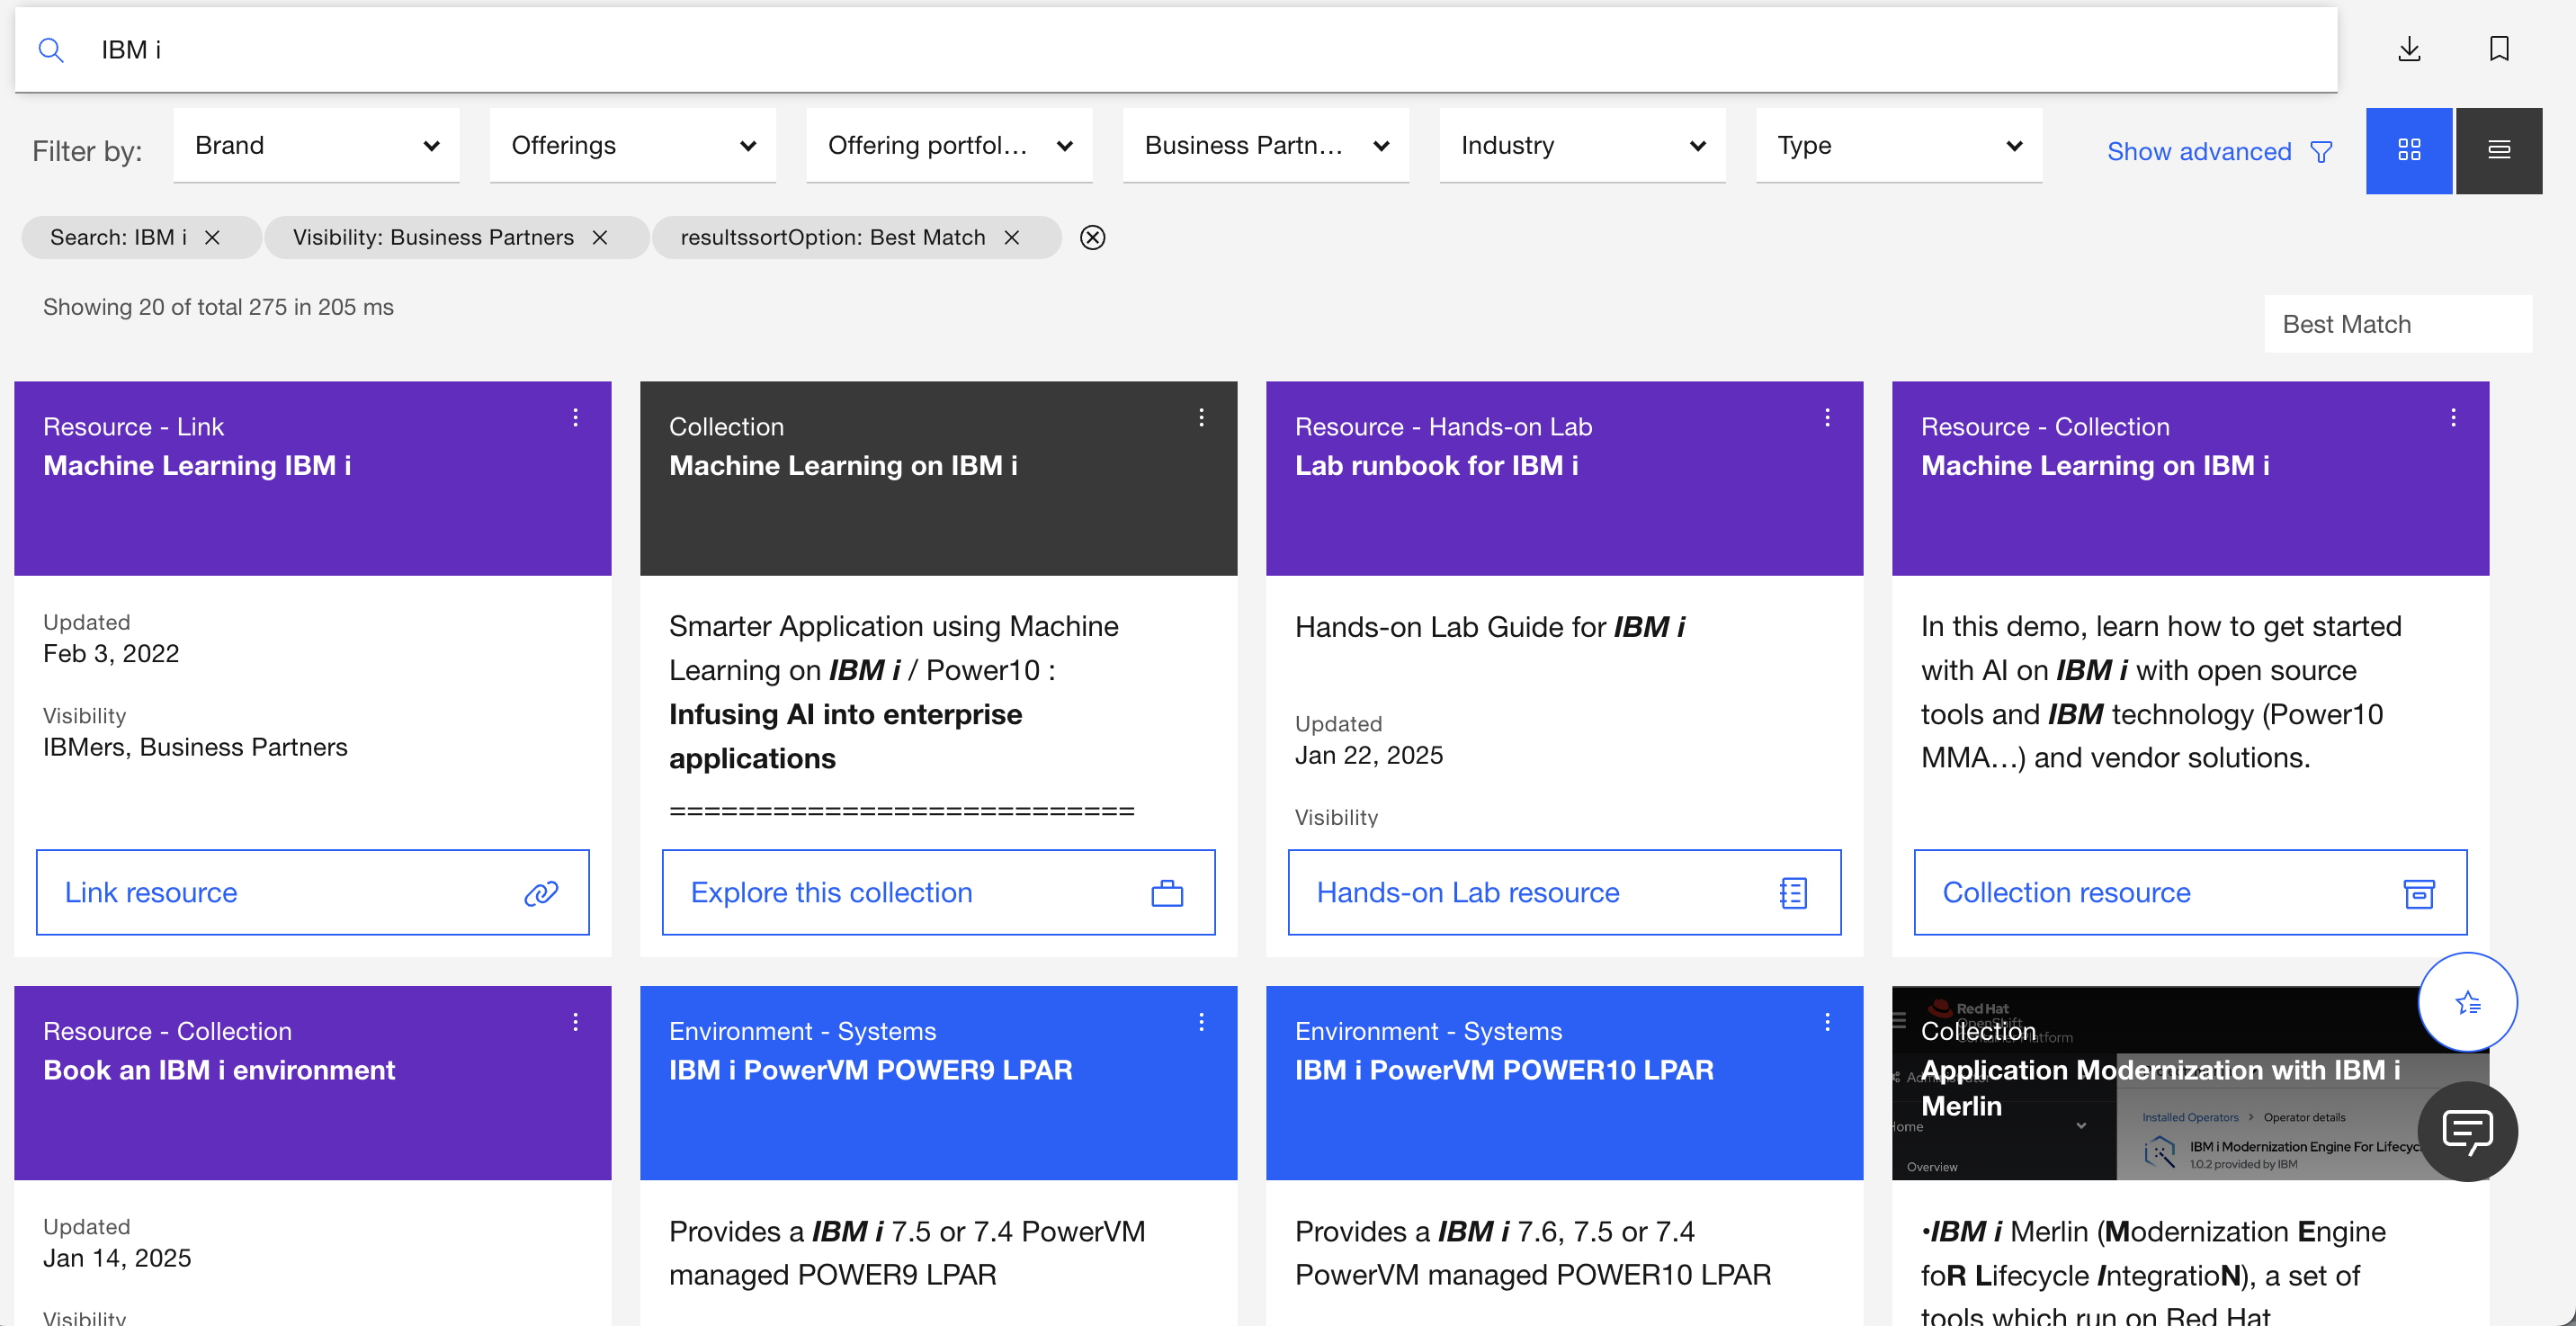Remove the Visibility: Business Partners filter chip

pos(599,237)
